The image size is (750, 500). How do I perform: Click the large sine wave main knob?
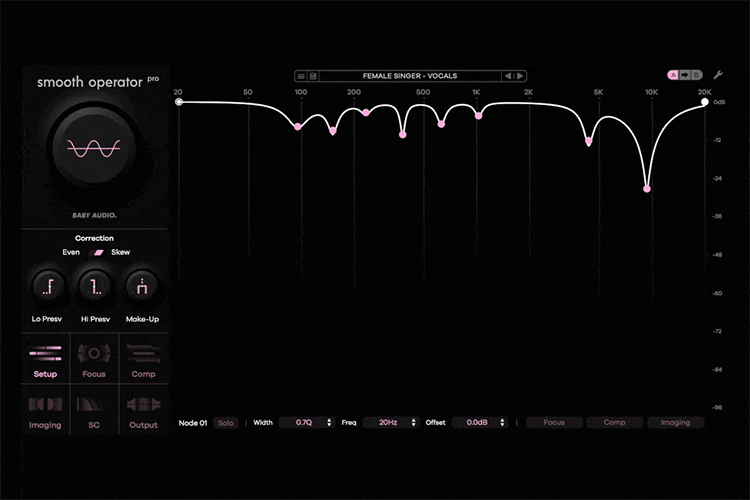click(94, 148)
